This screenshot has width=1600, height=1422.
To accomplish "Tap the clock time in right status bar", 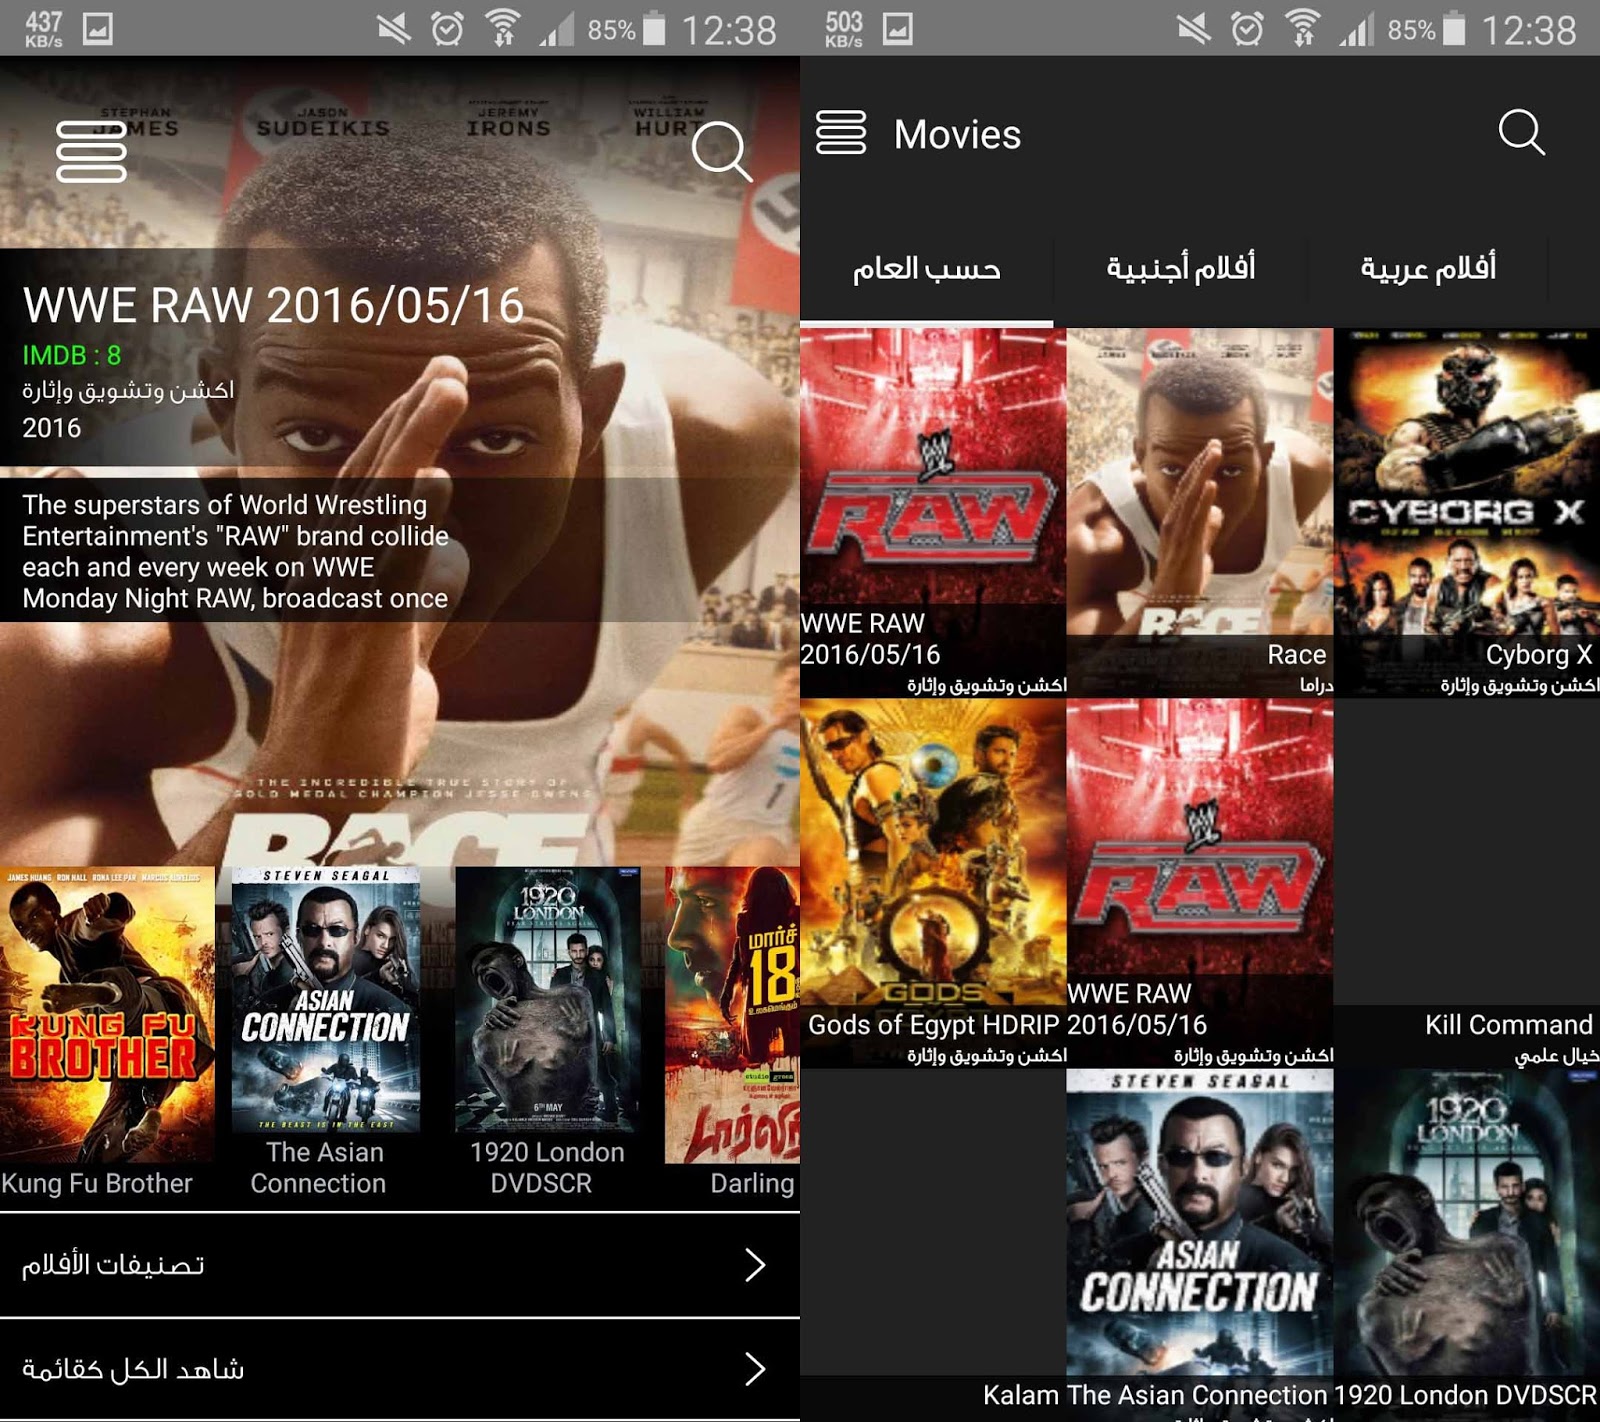I will click(1528, 30).
